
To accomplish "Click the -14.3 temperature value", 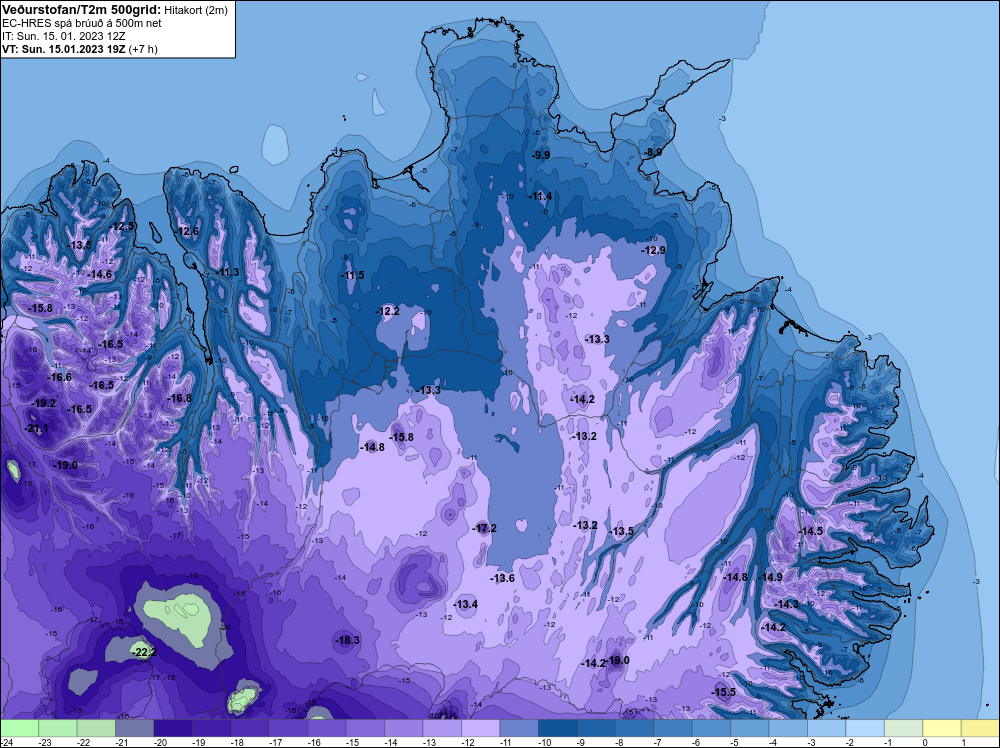I will [786, 604].
